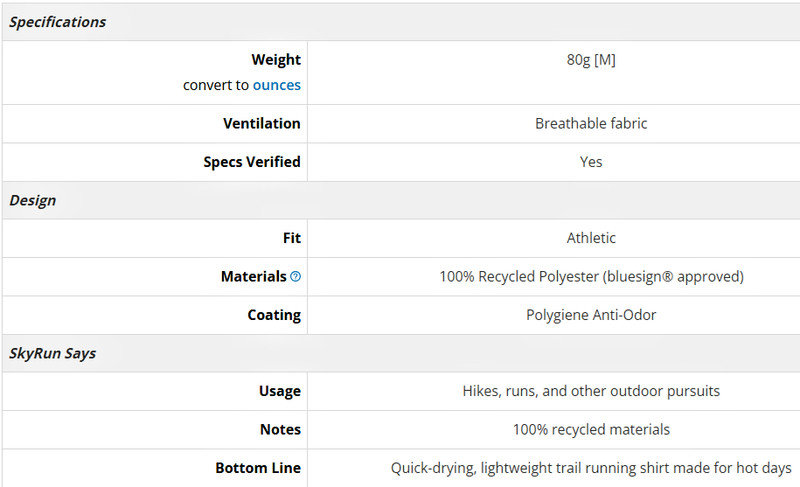Click the Yes value for Specs Verified
This screenshot has height=487, width=800.
pyautogui.click(x=591, y=162)
